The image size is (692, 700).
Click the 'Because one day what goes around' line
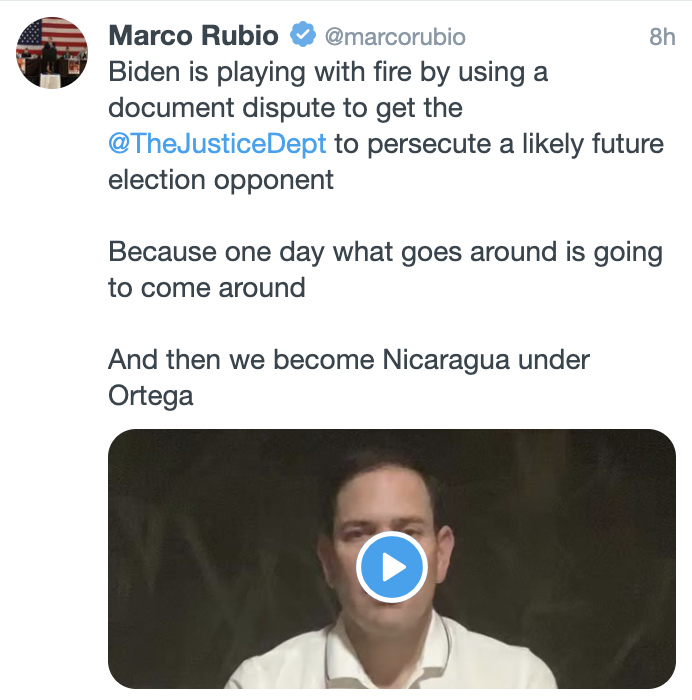(386, 252)
